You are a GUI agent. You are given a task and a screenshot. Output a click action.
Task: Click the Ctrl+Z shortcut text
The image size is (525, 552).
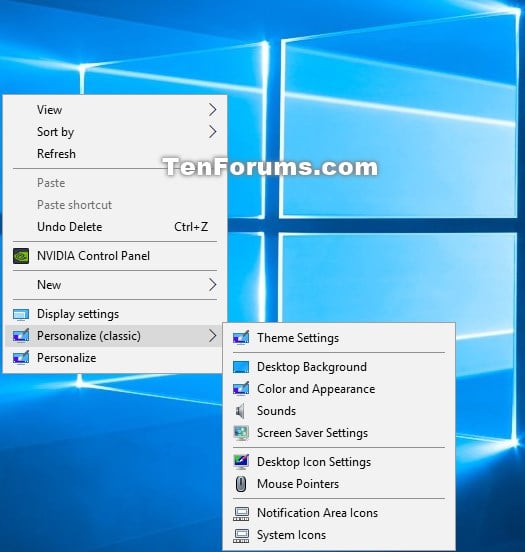click(191, 227)
